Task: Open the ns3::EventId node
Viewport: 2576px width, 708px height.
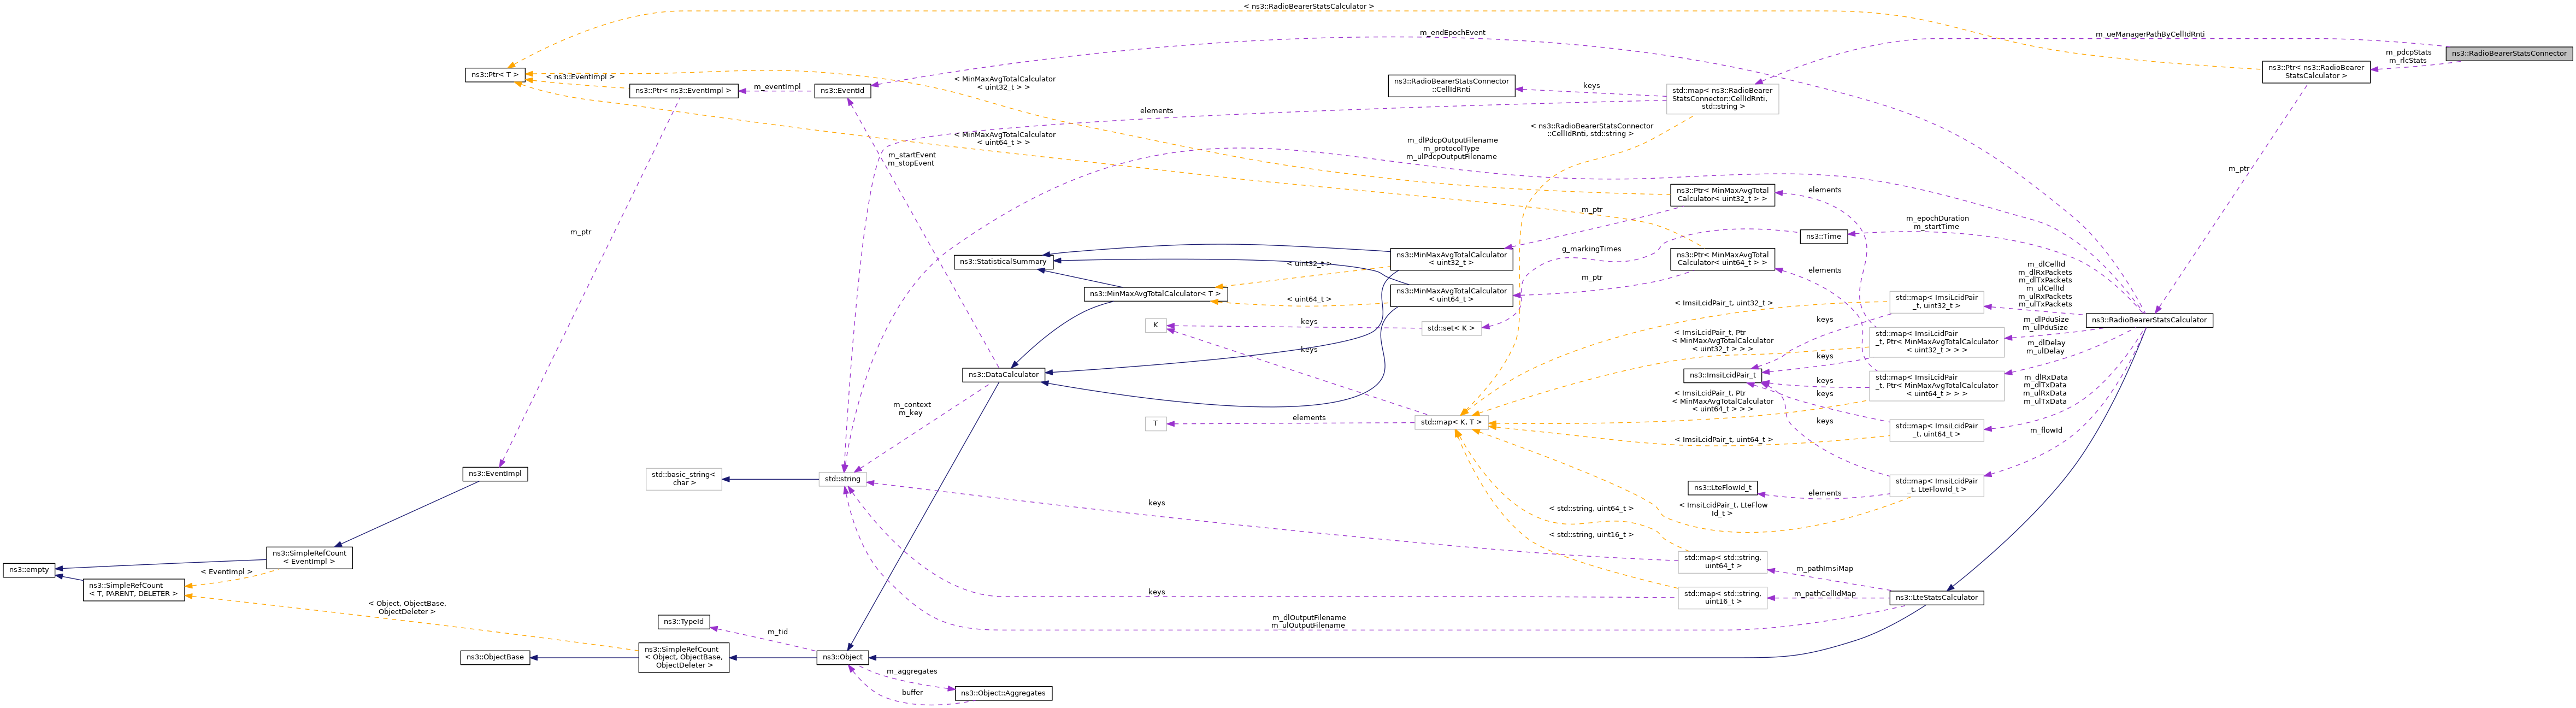Action: (842, 91)
